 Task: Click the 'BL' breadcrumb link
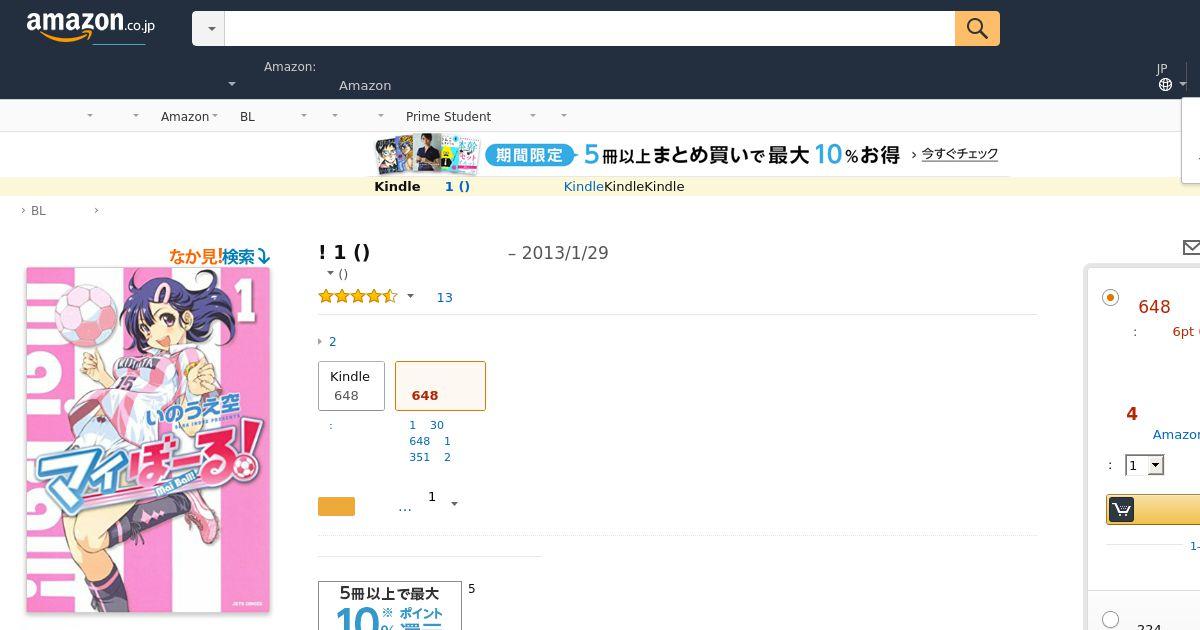pyautogui.click(x=38, y=210)
